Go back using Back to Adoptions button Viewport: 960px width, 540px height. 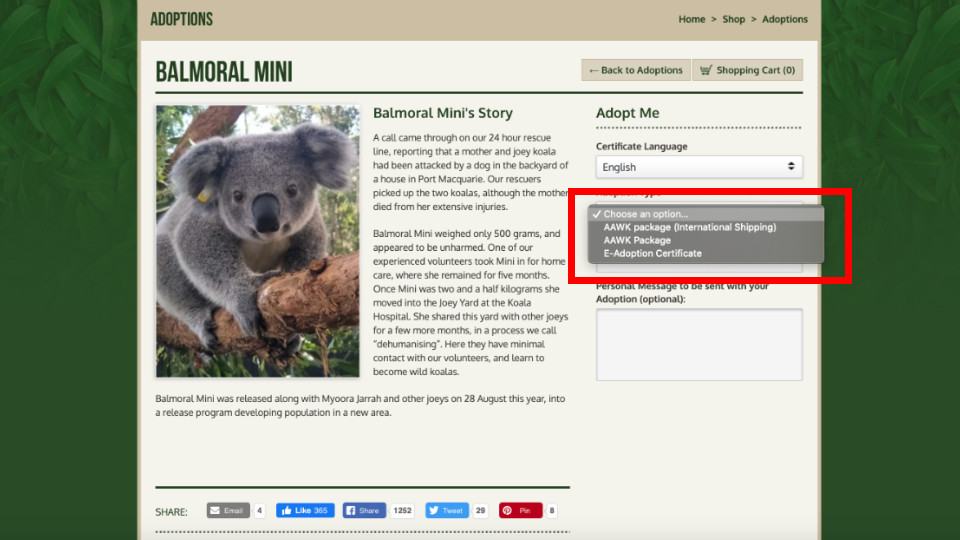pos(635,70)
